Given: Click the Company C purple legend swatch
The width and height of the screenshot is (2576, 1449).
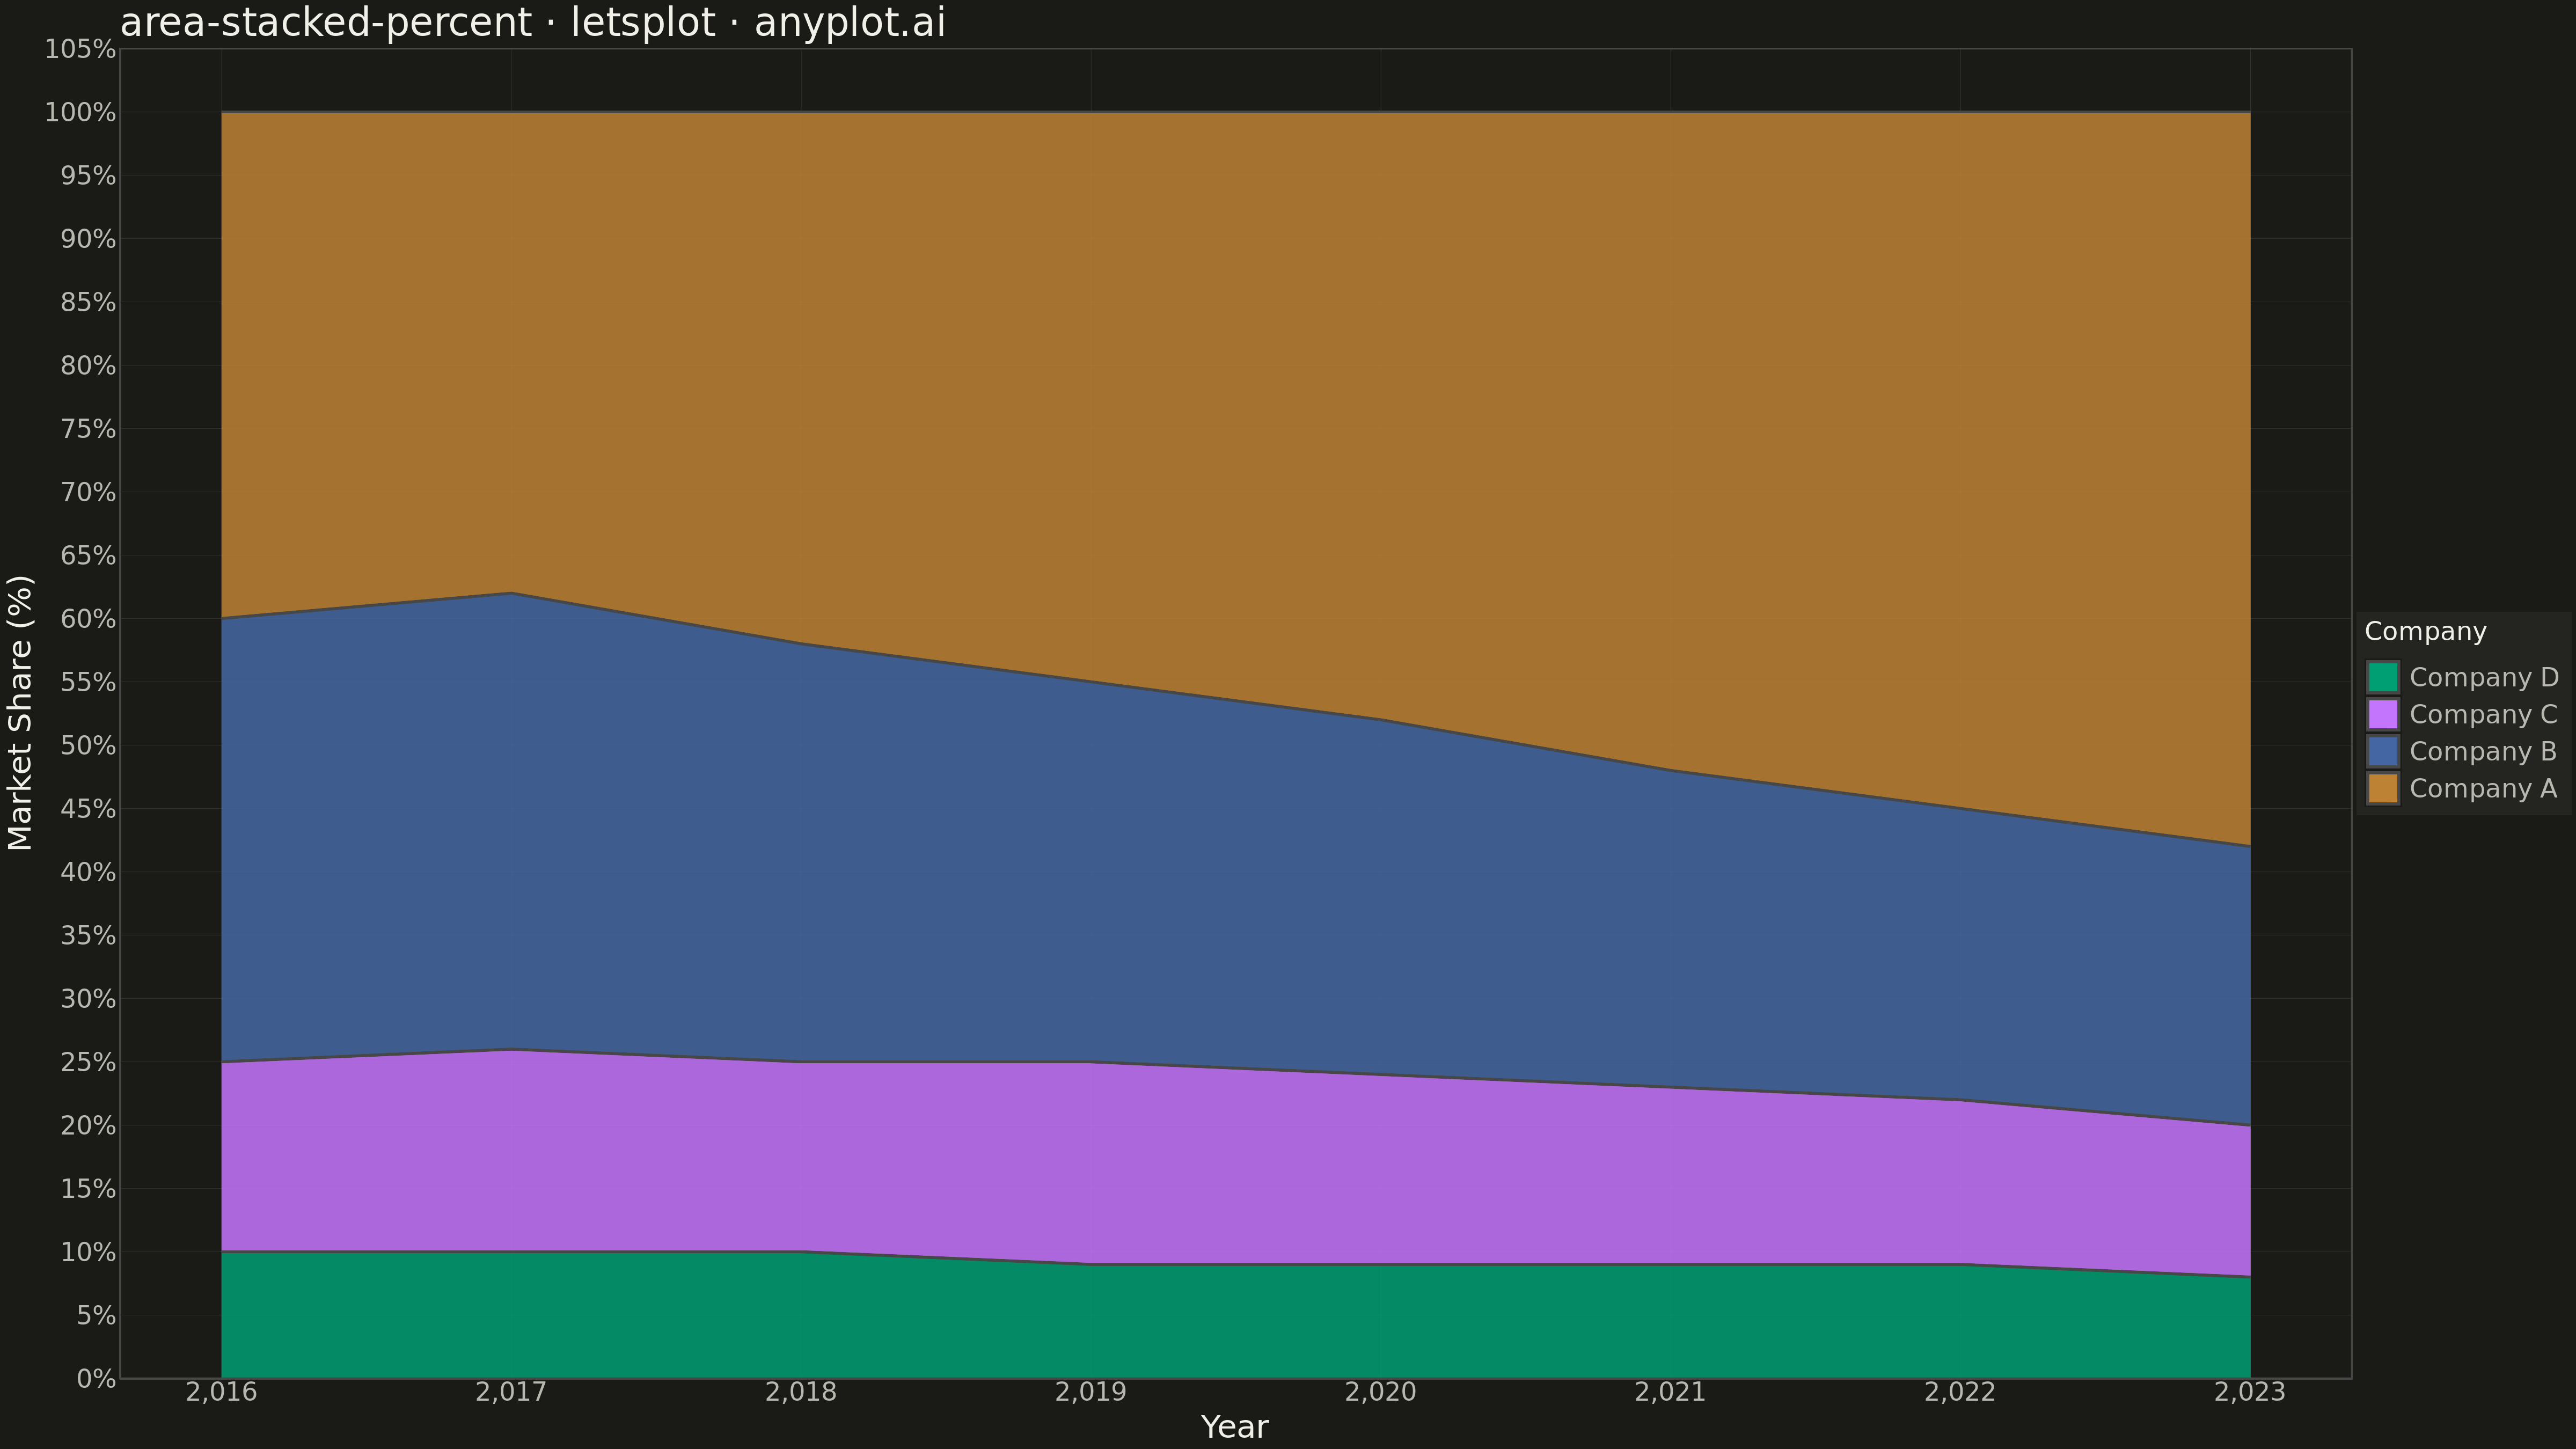Looking at the screenshot, I should (2383, 714).
